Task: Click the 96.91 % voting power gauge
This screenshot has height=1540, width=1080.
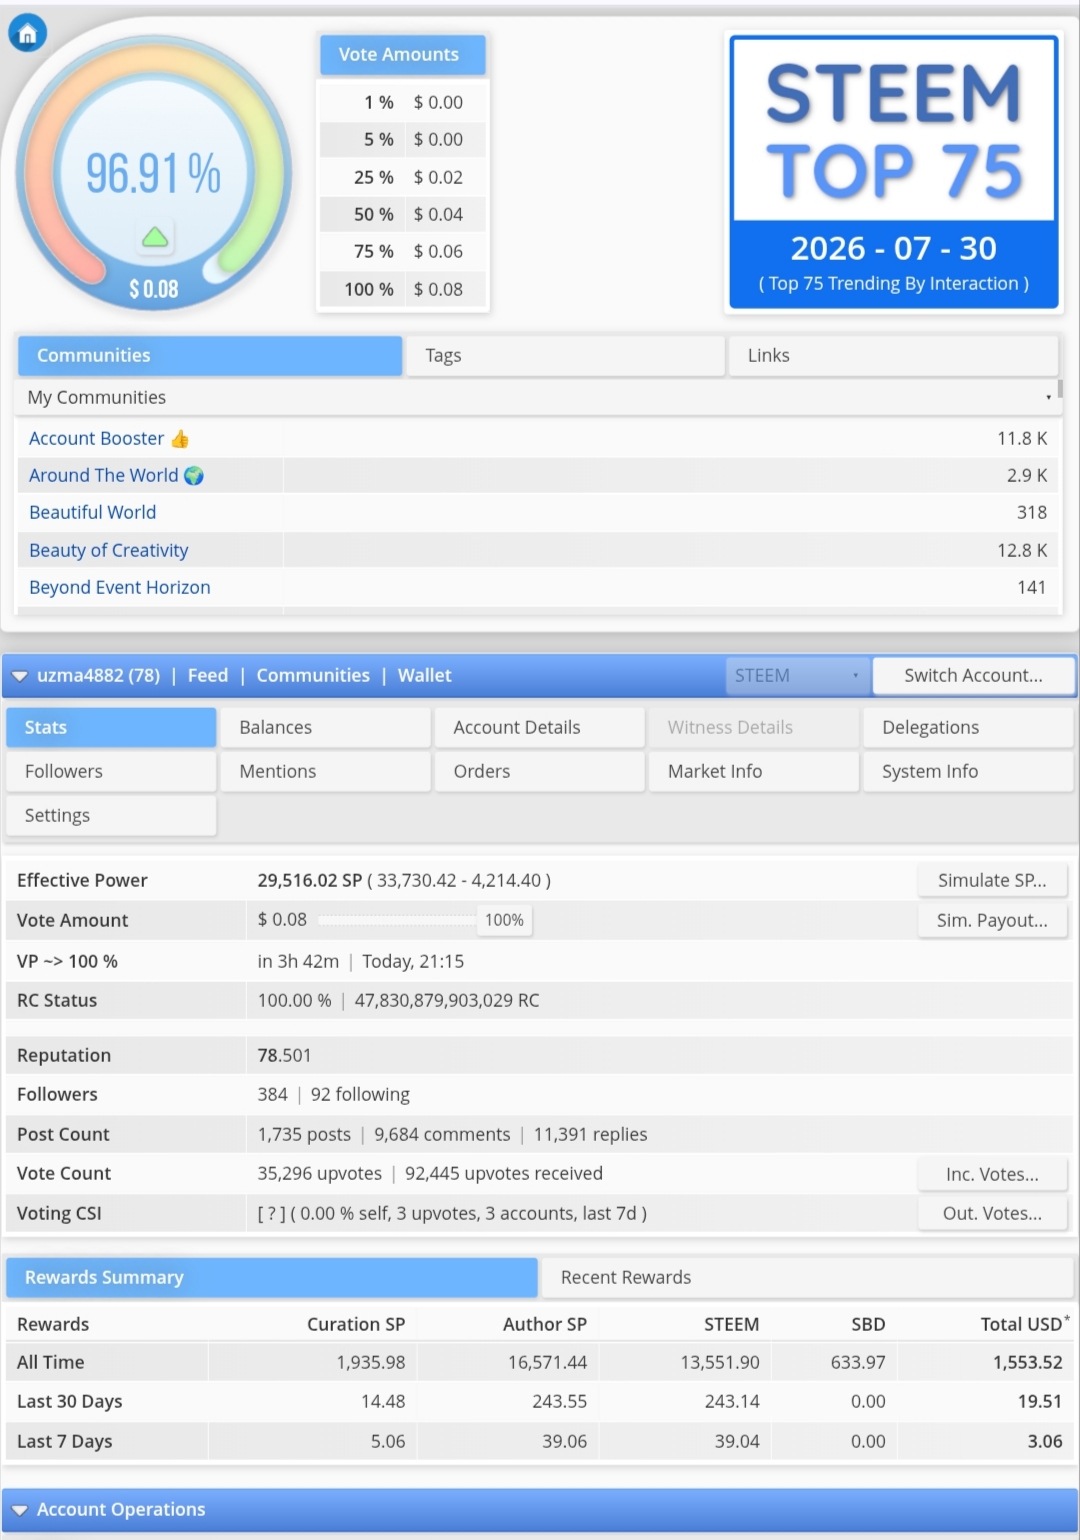Action: [154, 172]
